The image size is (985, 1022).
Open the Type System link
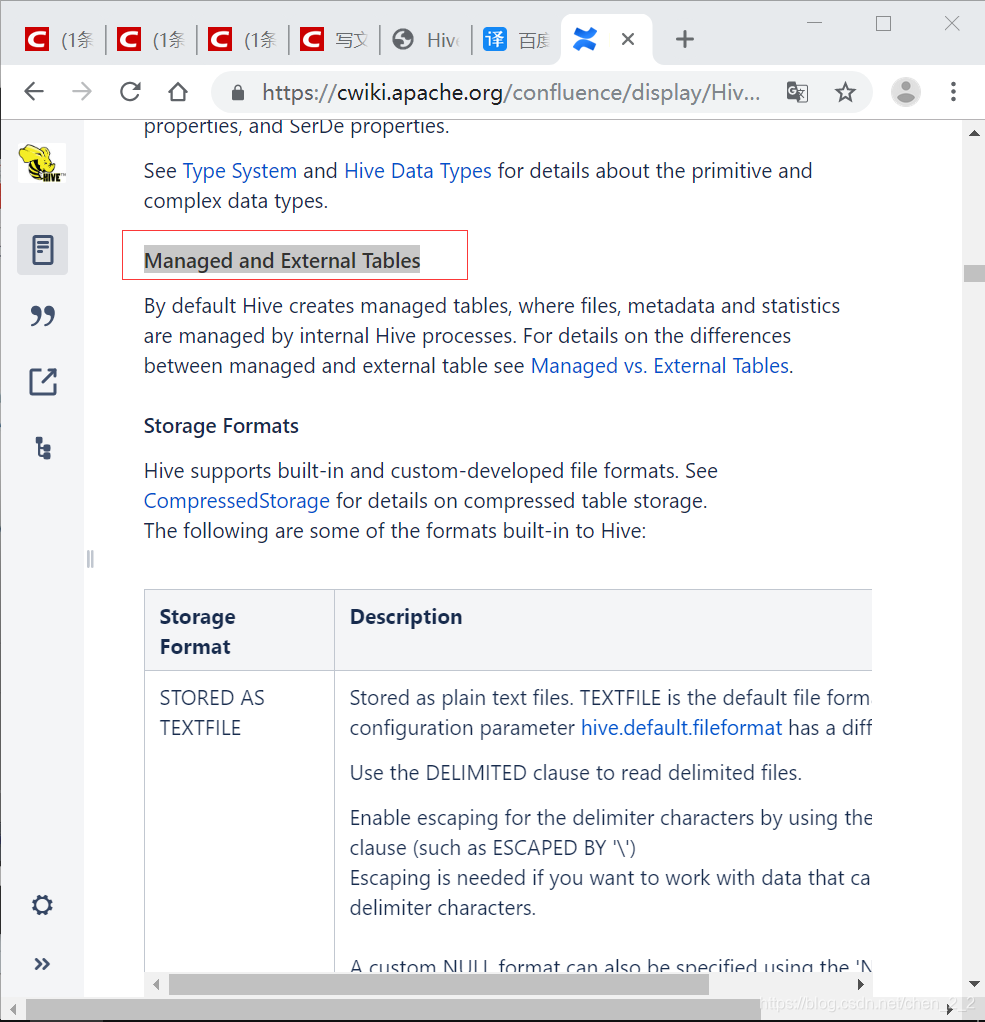pyautogui.click(x=240, y=171)
